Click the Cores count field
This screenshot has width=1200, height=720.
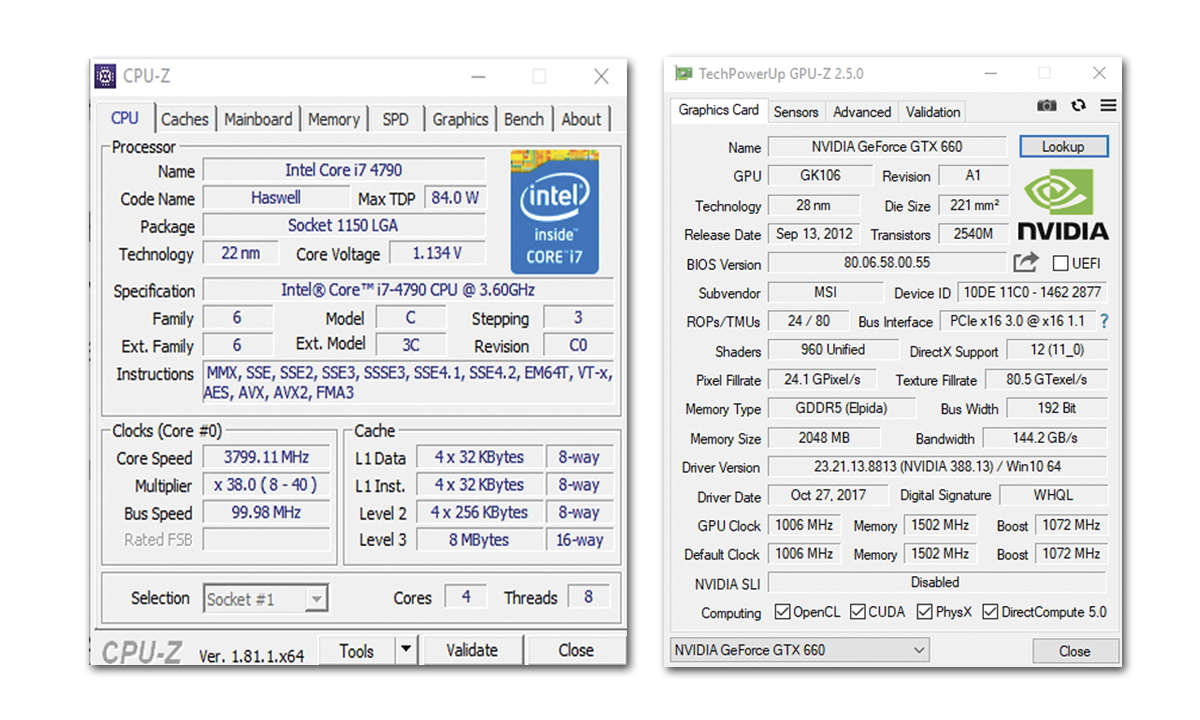(x=466, y=597)
